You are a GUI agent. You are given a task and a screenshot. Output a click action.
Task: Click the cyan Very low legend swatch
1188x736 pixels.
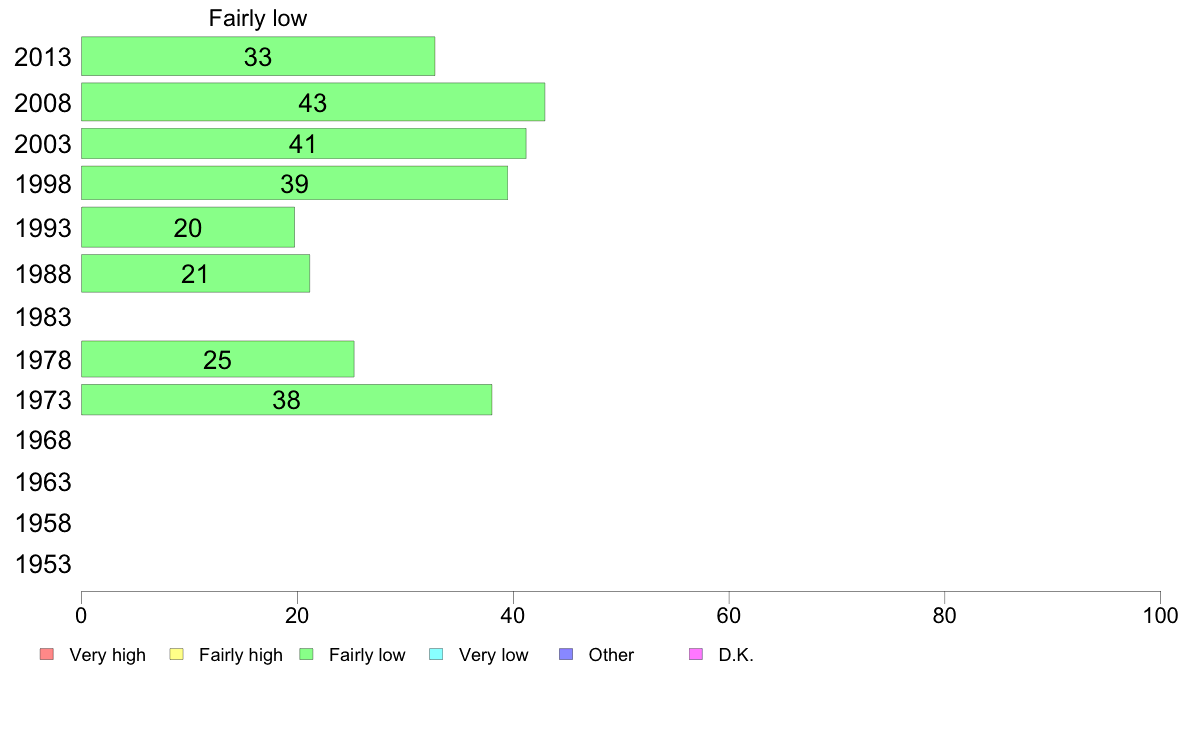436,654
